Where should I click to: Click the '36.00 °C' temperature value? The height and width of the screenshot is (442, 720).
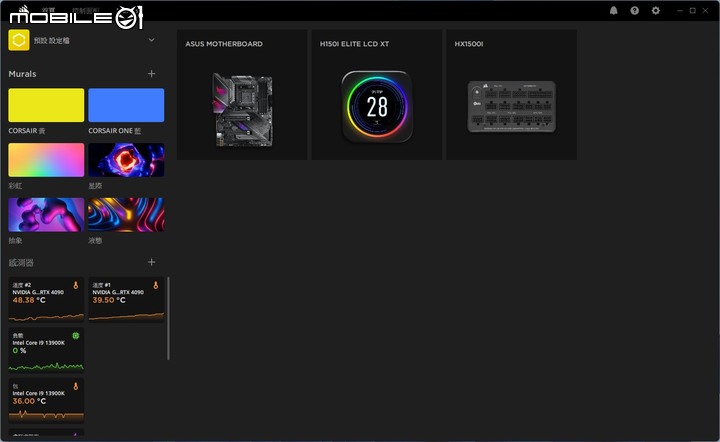pyautogui.click(x=29, y=401)
